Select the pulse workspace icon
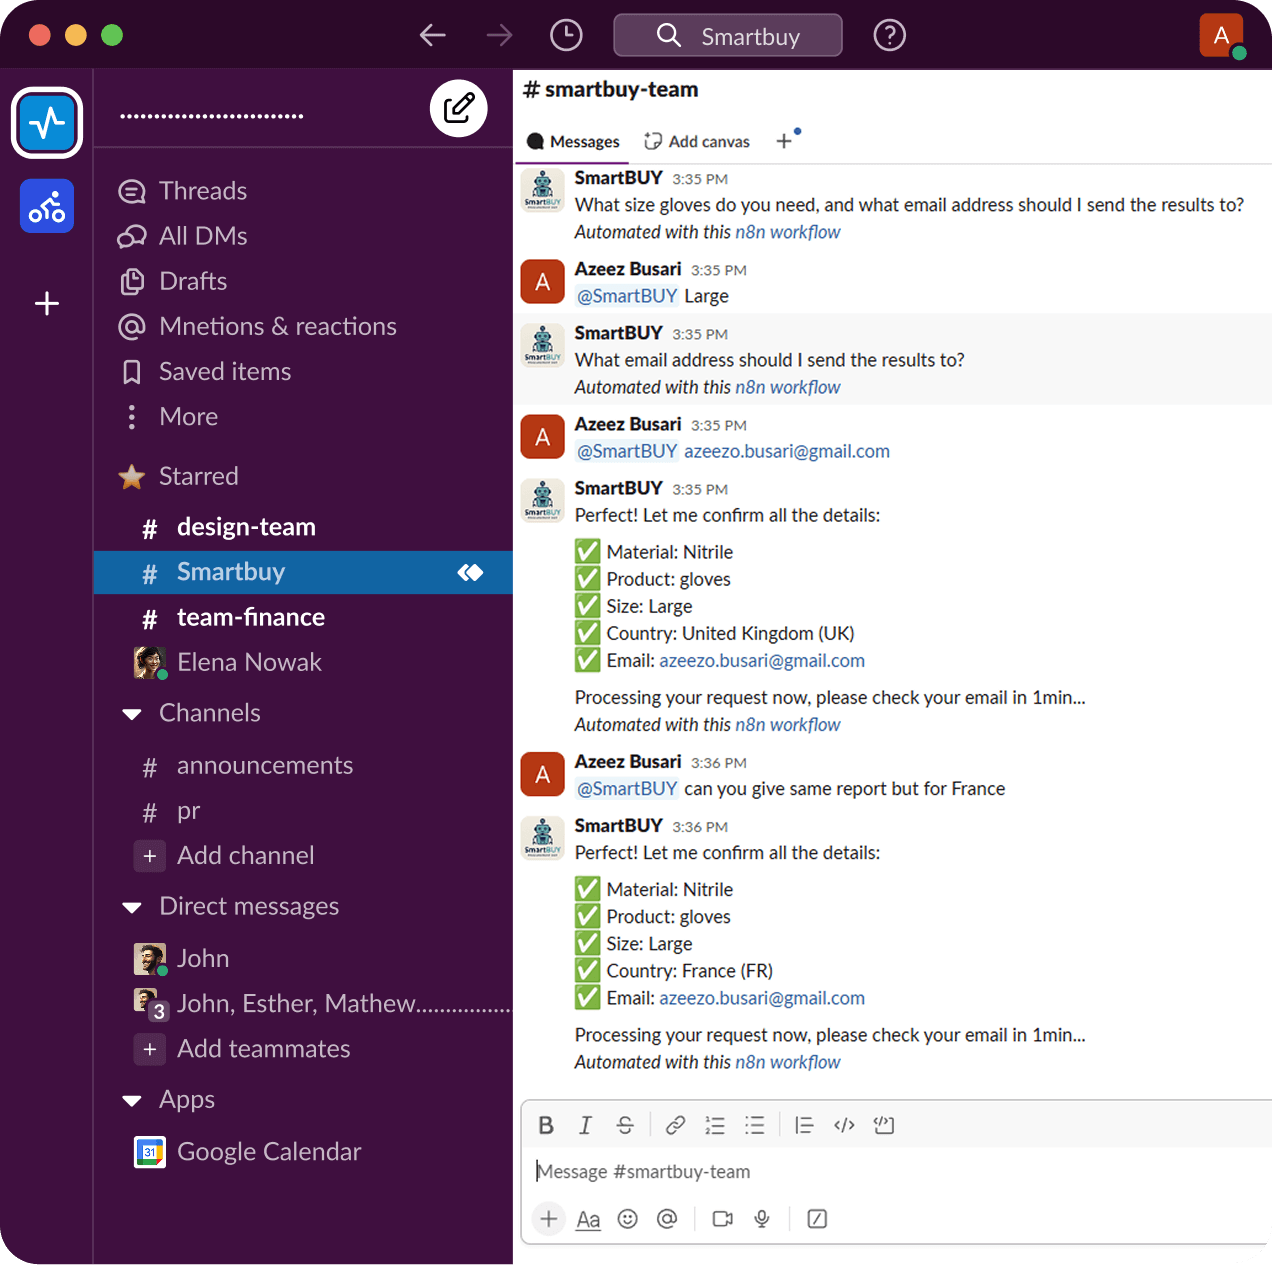The height and width of the screenshot is (1265, 1272). 47,123
